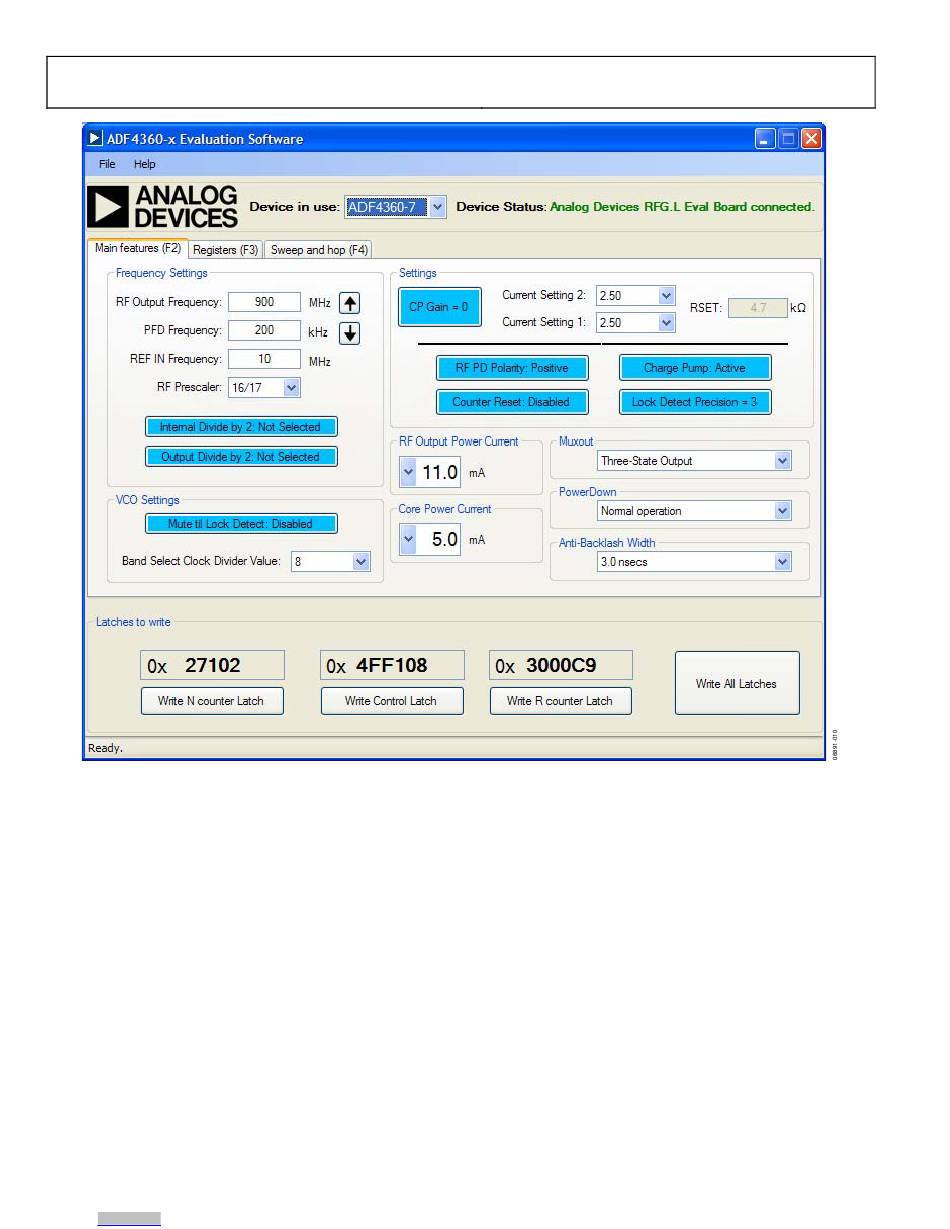Open the Anti-Backlash Width dropdown
Screen dimensions: 950x1229
tap(783, 563)
